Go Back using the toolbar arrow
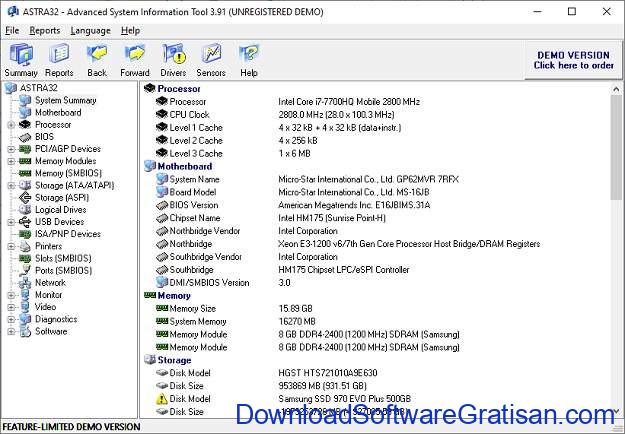Viewport: 625px width, 434px height. [x=97, y=60]
